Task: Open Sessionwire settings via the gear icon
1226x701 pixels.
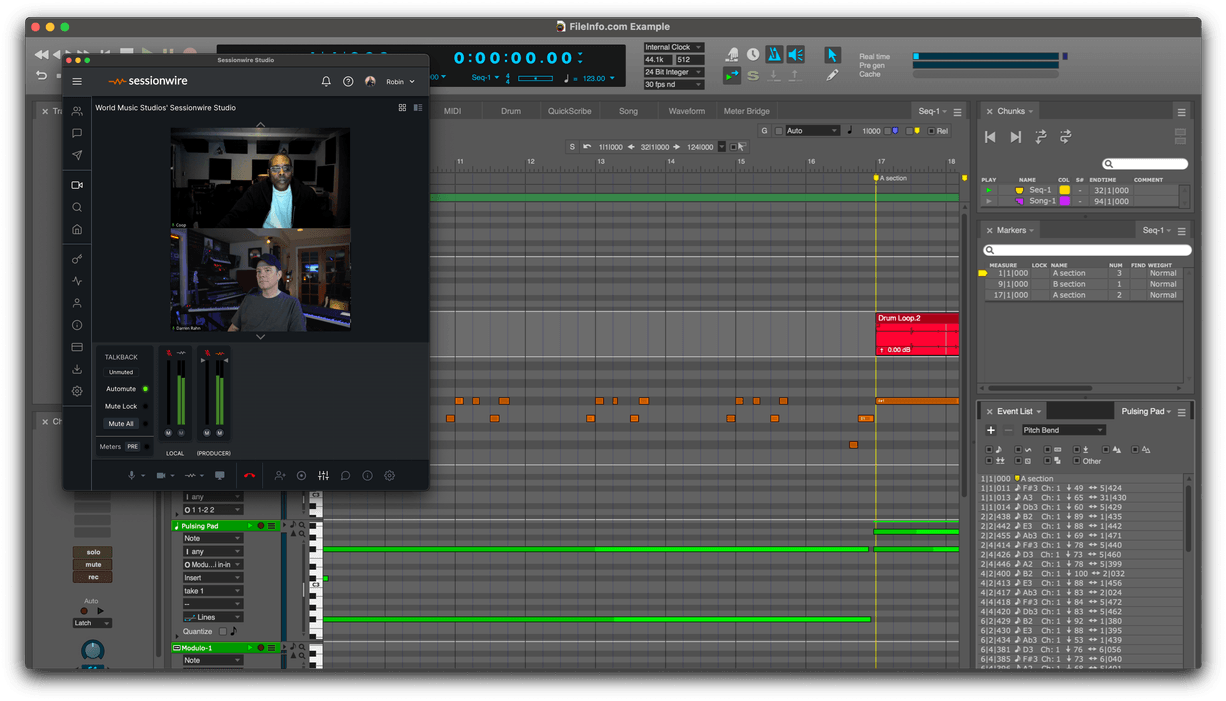Action: tap(389, 475)
